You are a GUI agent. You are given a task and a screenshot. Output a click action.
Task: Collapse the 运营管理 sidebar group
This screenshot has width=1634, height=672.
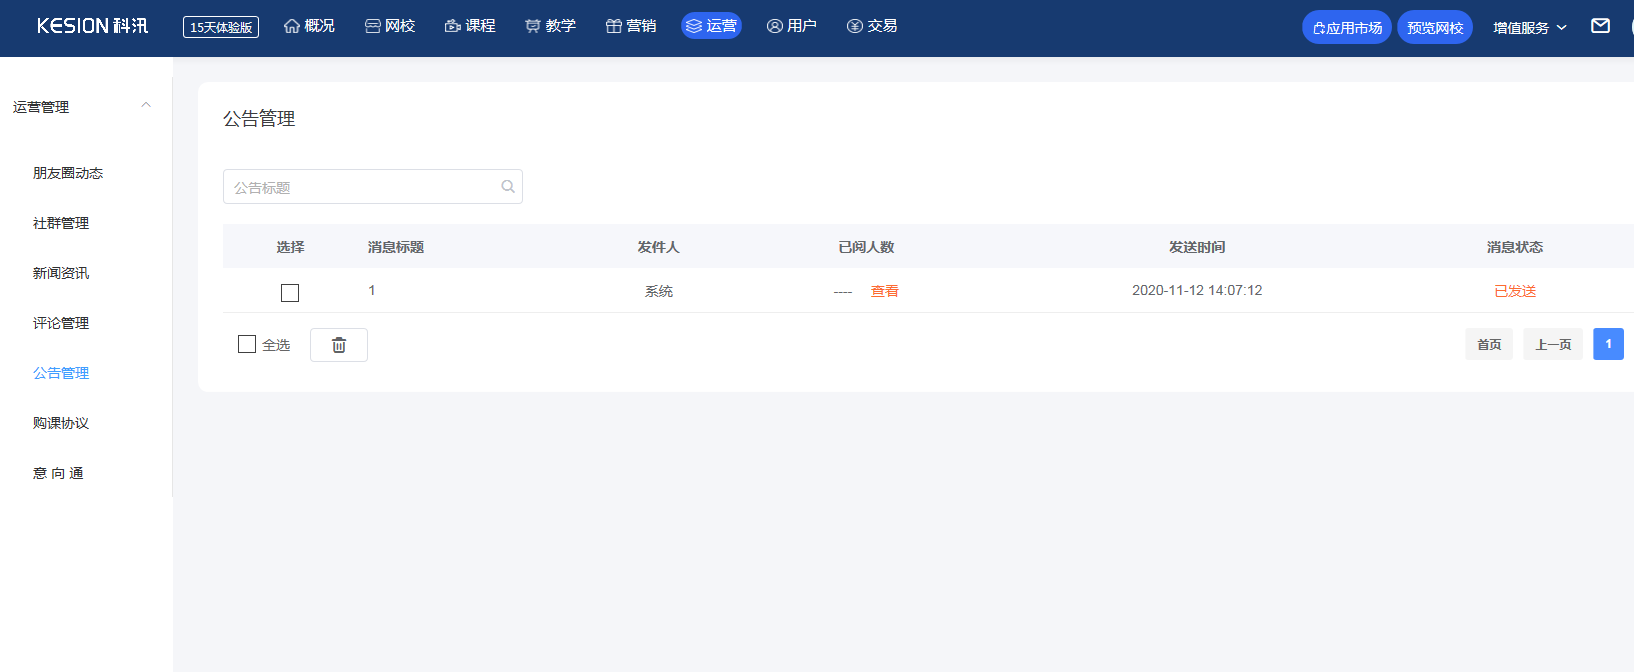pyautogui.click(x=146, y=106)
